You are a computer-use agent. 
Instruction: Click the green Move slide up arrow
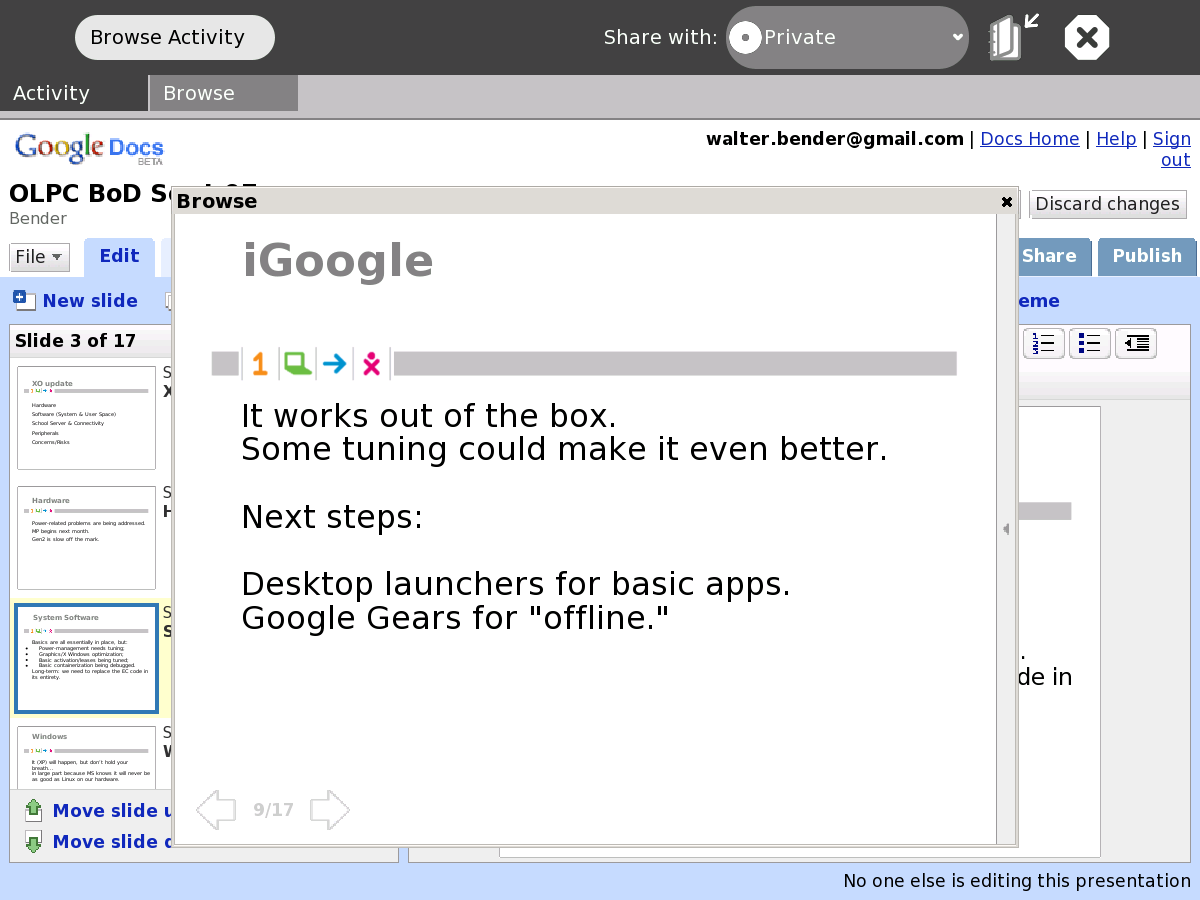[33, 810]
